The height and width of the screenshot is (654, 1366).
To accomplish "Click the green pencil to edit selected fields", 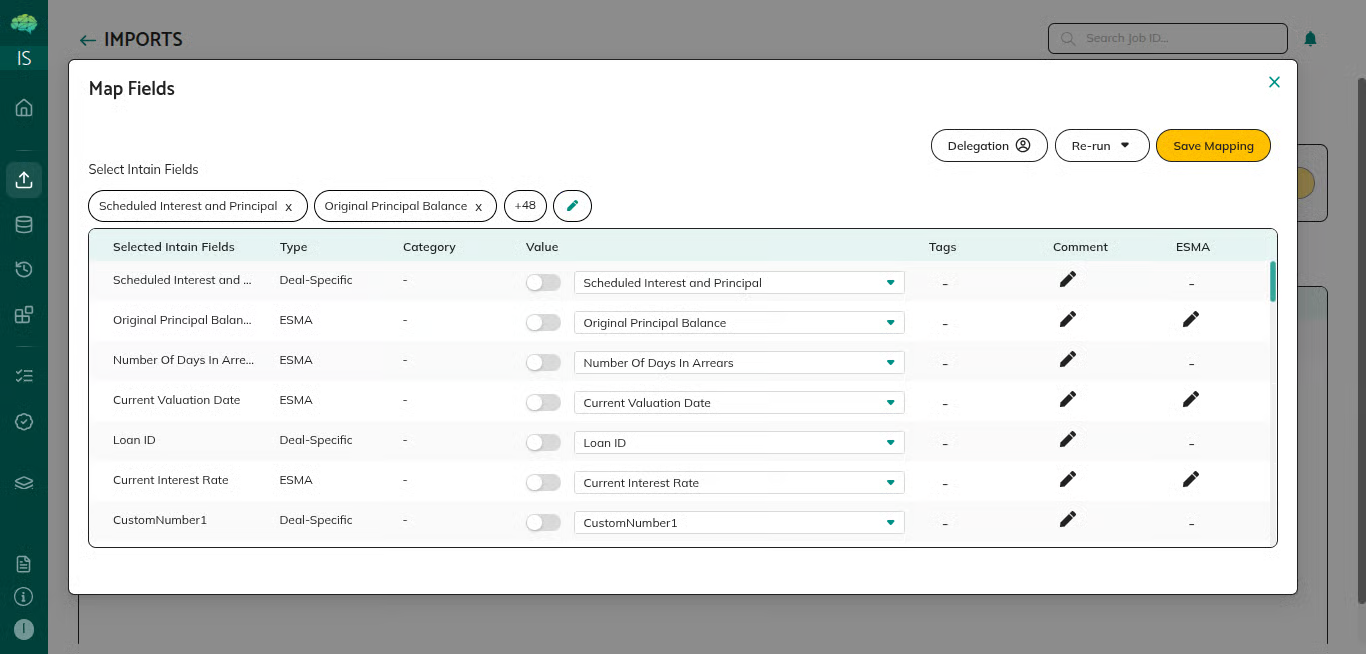I will click(572, 206).
